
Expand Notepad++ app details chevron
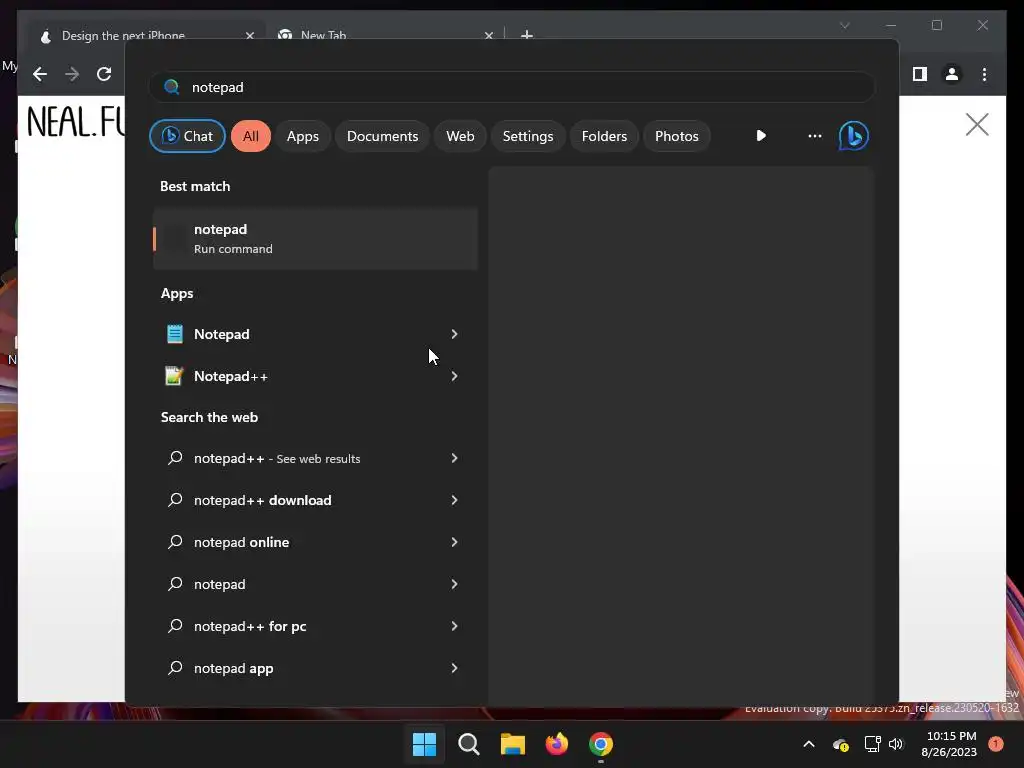(x=455, y=376)
